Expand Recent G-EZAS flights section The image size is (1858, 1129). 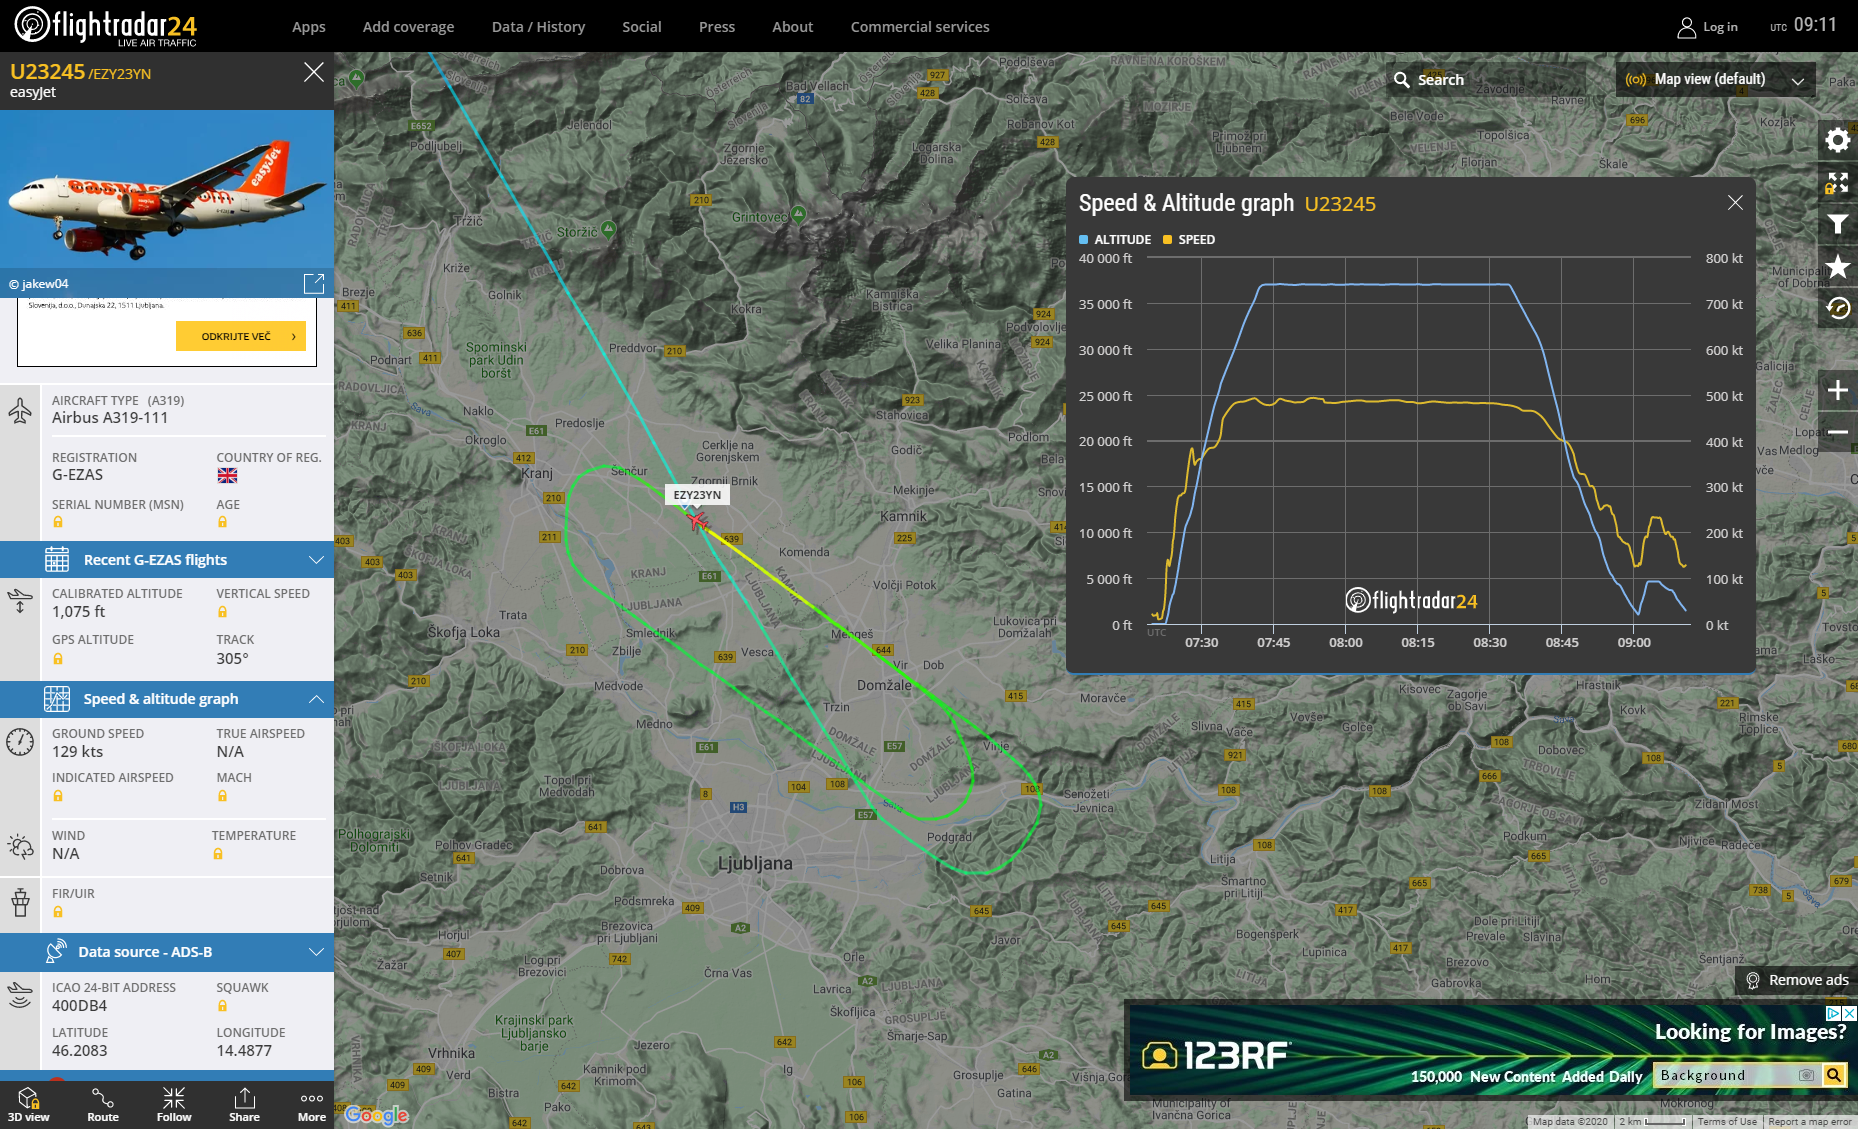pyautogui.click(x=167, y=560)
